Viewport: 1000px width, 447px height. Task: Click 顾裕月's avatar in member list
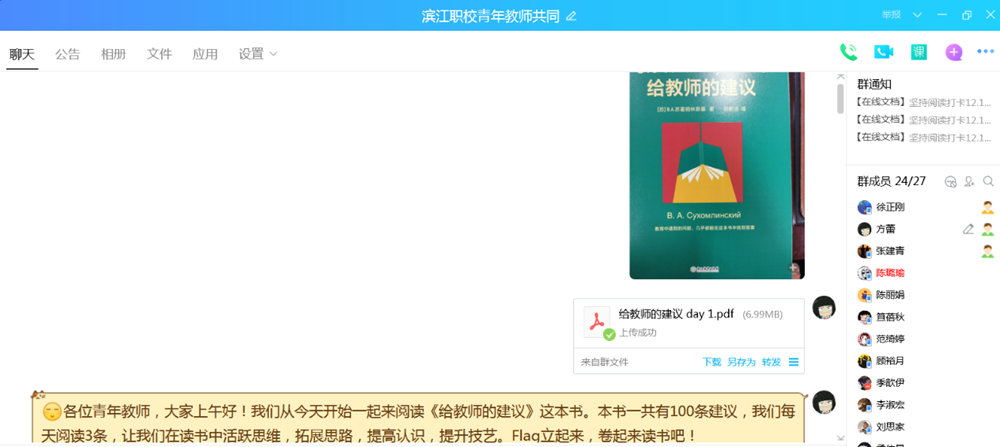[x=865, y=361]
